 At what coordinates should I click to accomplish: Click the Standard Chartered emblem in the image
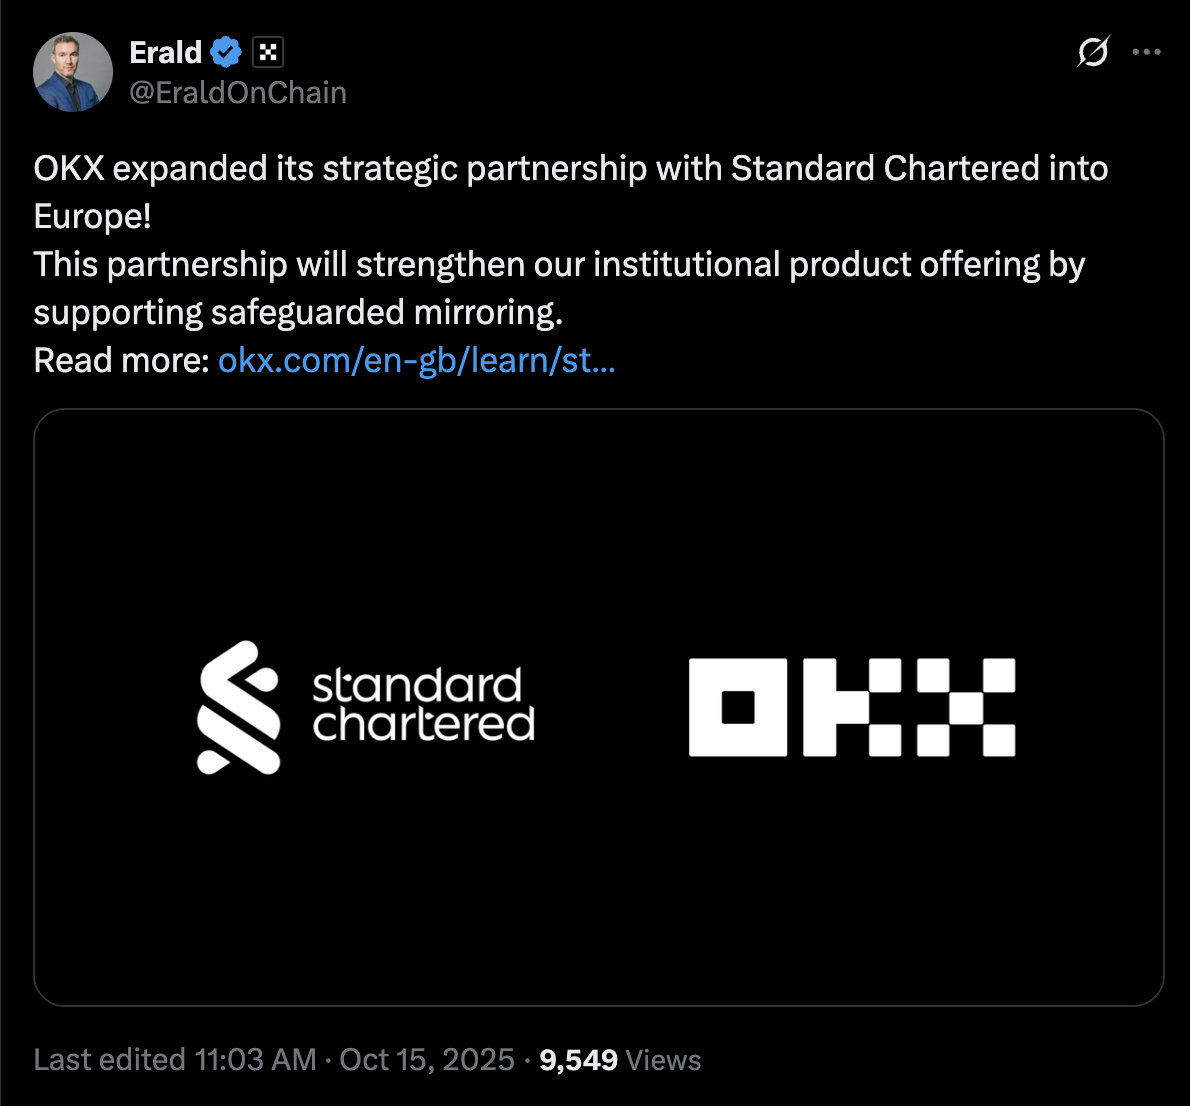pos(238,707)
